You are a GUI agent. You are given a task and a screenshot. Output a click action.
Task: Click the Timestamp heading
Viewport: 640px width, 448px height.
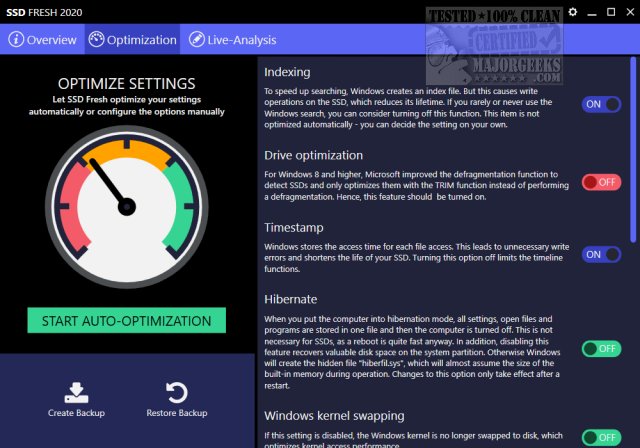[x=293, y=228]
